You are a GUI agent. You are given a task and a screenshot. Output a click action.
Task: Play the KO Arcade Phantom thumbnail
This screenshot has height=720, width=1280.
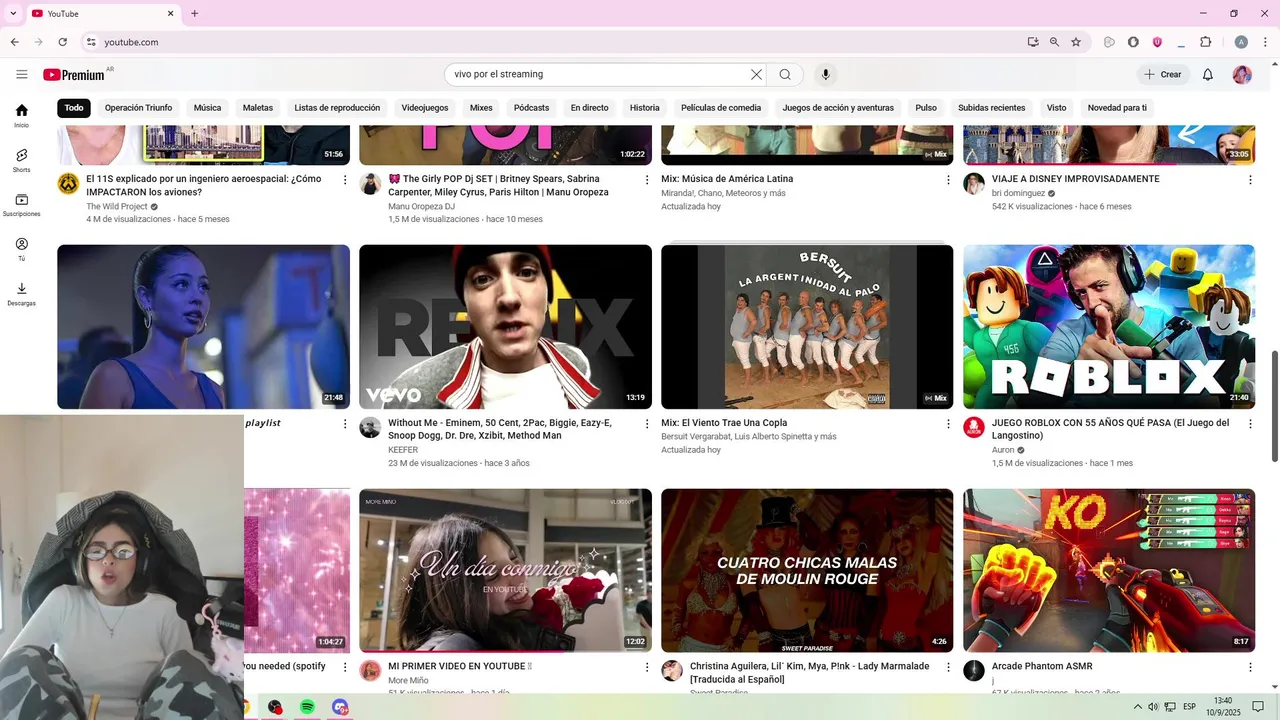click(1109, 570)
